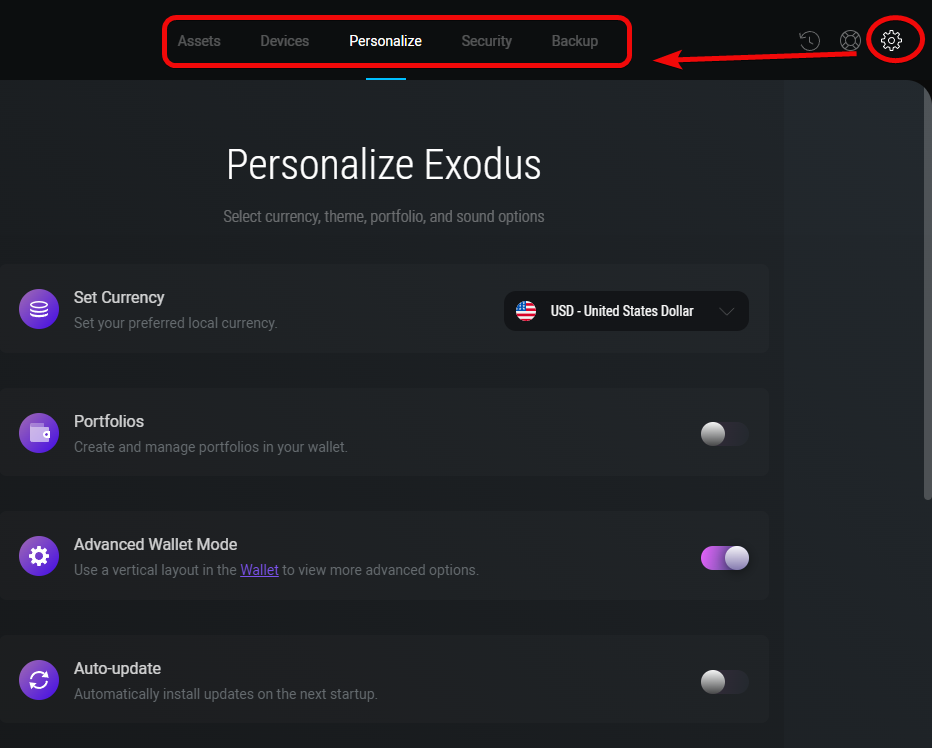Go to the Devices tab
This screenshot has height=748, width=932.
pyautogui.click(x=284, y=41)
